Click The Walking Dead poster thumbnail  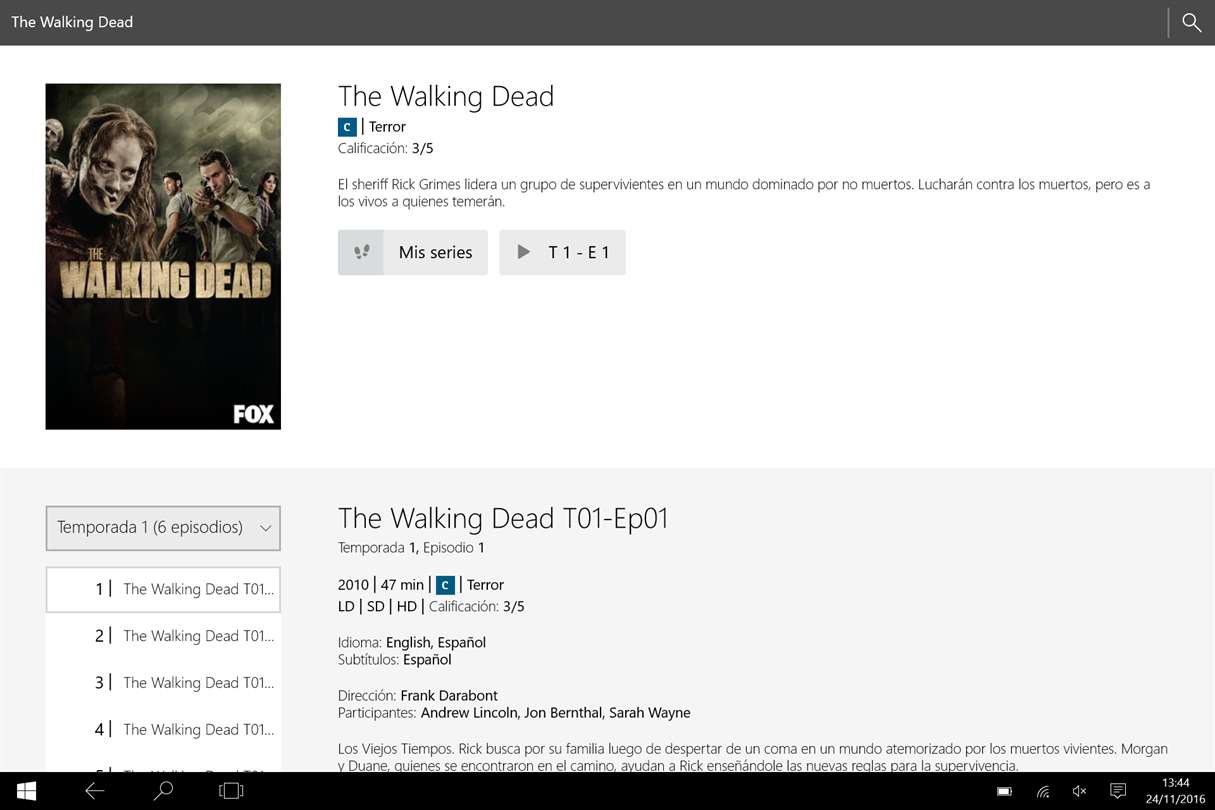[163, 257]
